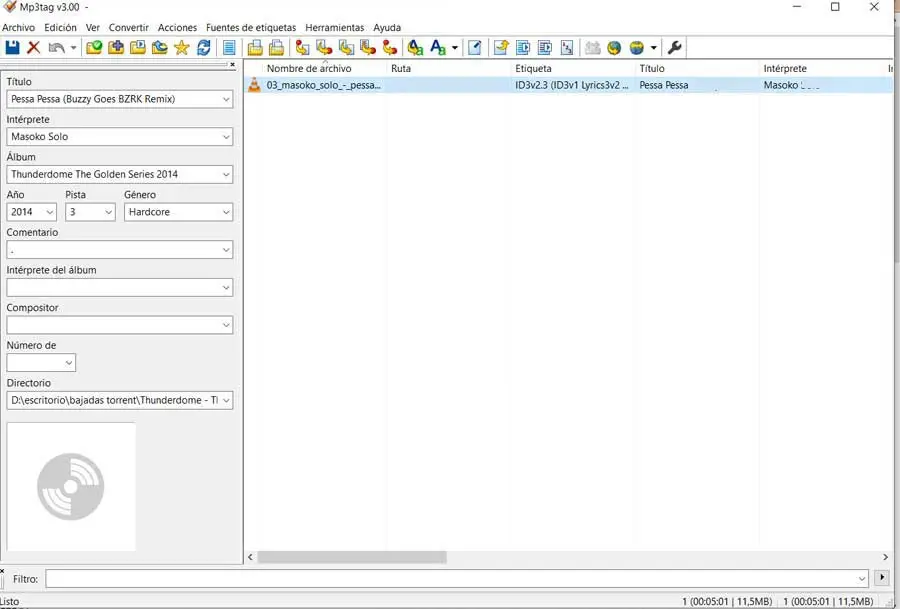Viewport: 900px width, 609px height.
Task: Expand the Álbum field dropdown
Action: pos(226,174)
